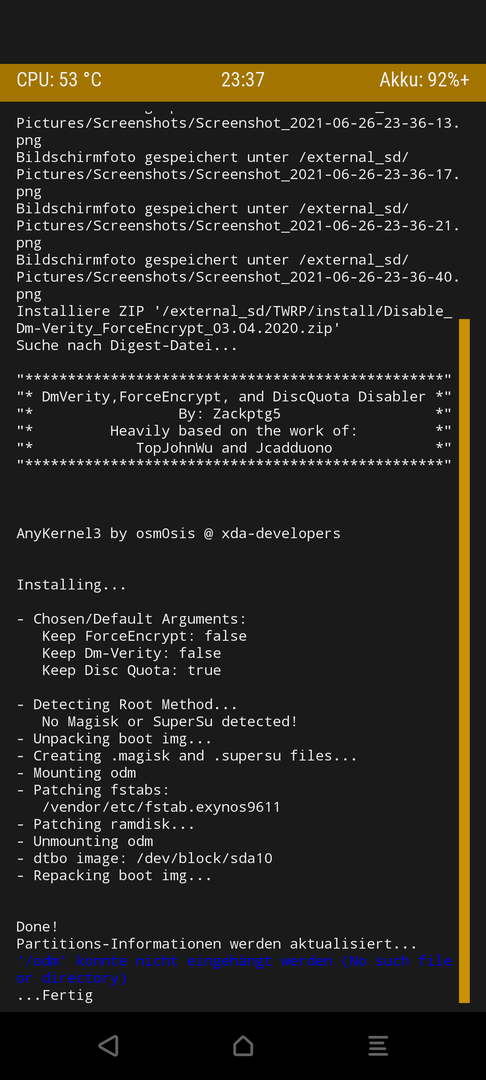Click 'AnyKernel3 by osm0sis' line
The width and height of the screenshot is (486, 1080).
pyautogui.click(x=178, y=533)
